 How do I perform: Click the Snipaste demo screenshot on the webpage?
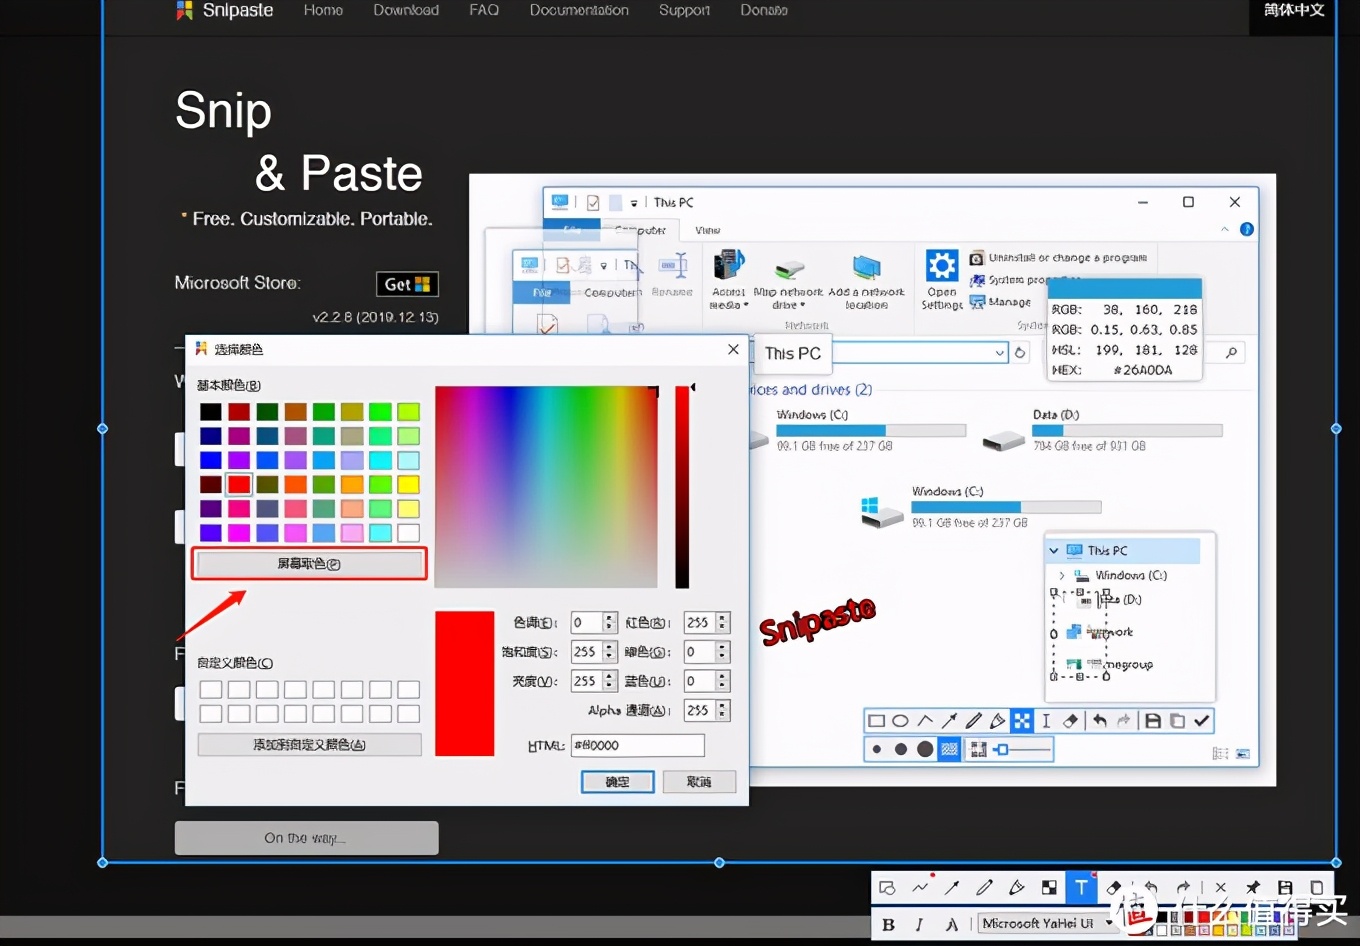(x=872, y=480)
